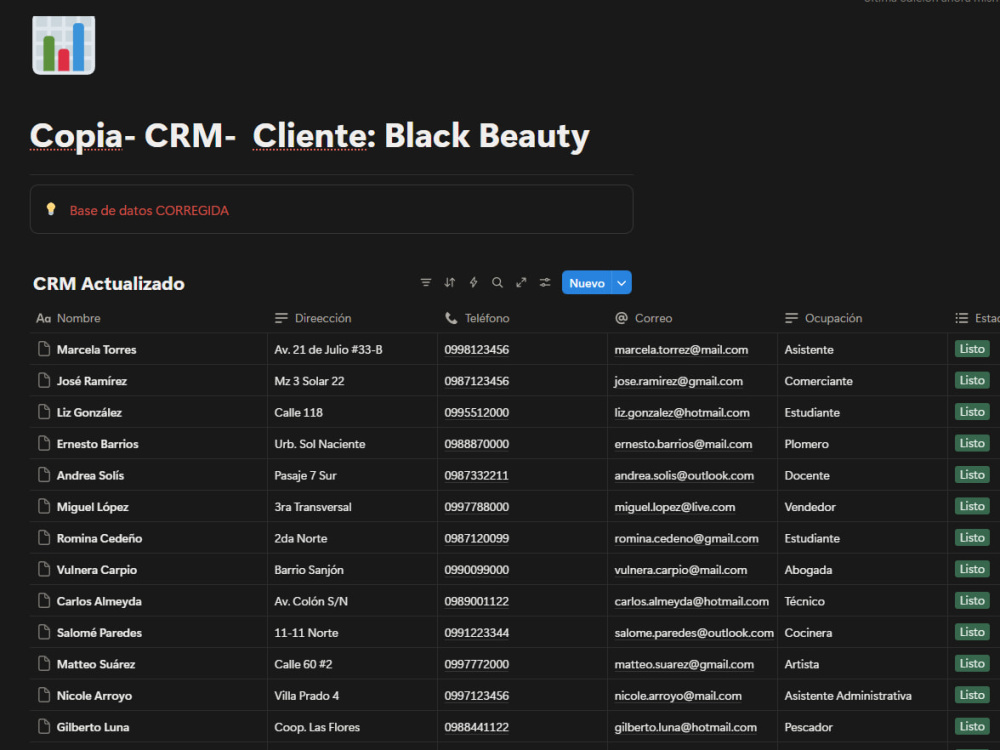Click the Nuevo button
The width and height of the screenshot is (1000, 750).
[x=587, y=283]
